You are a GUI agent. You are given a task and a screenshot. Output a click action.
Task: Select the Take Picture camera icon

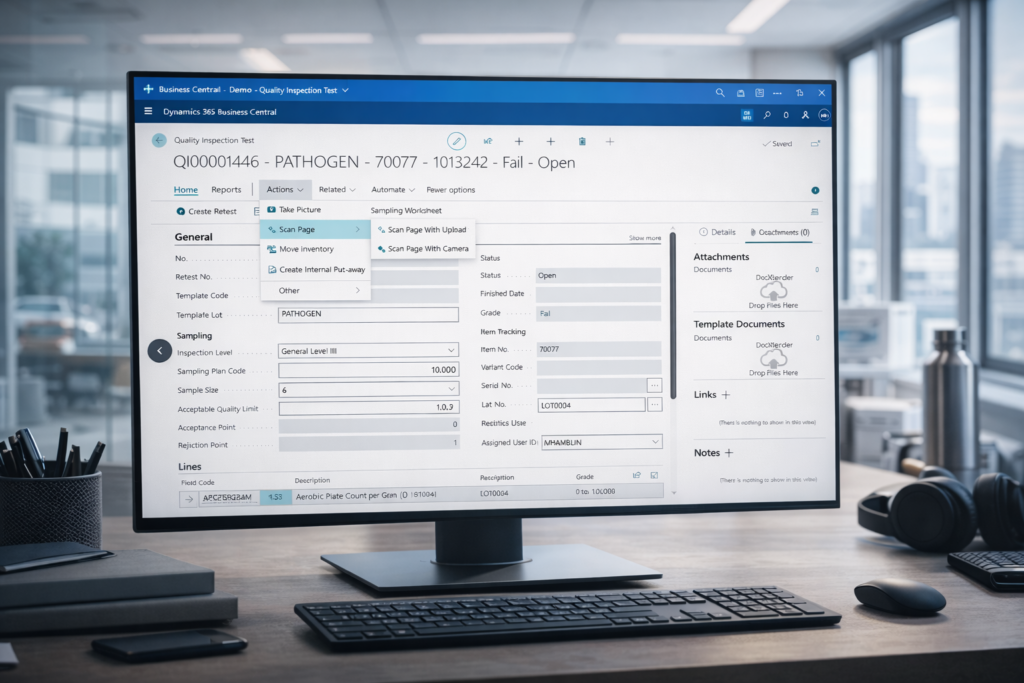tap(271, 209)
